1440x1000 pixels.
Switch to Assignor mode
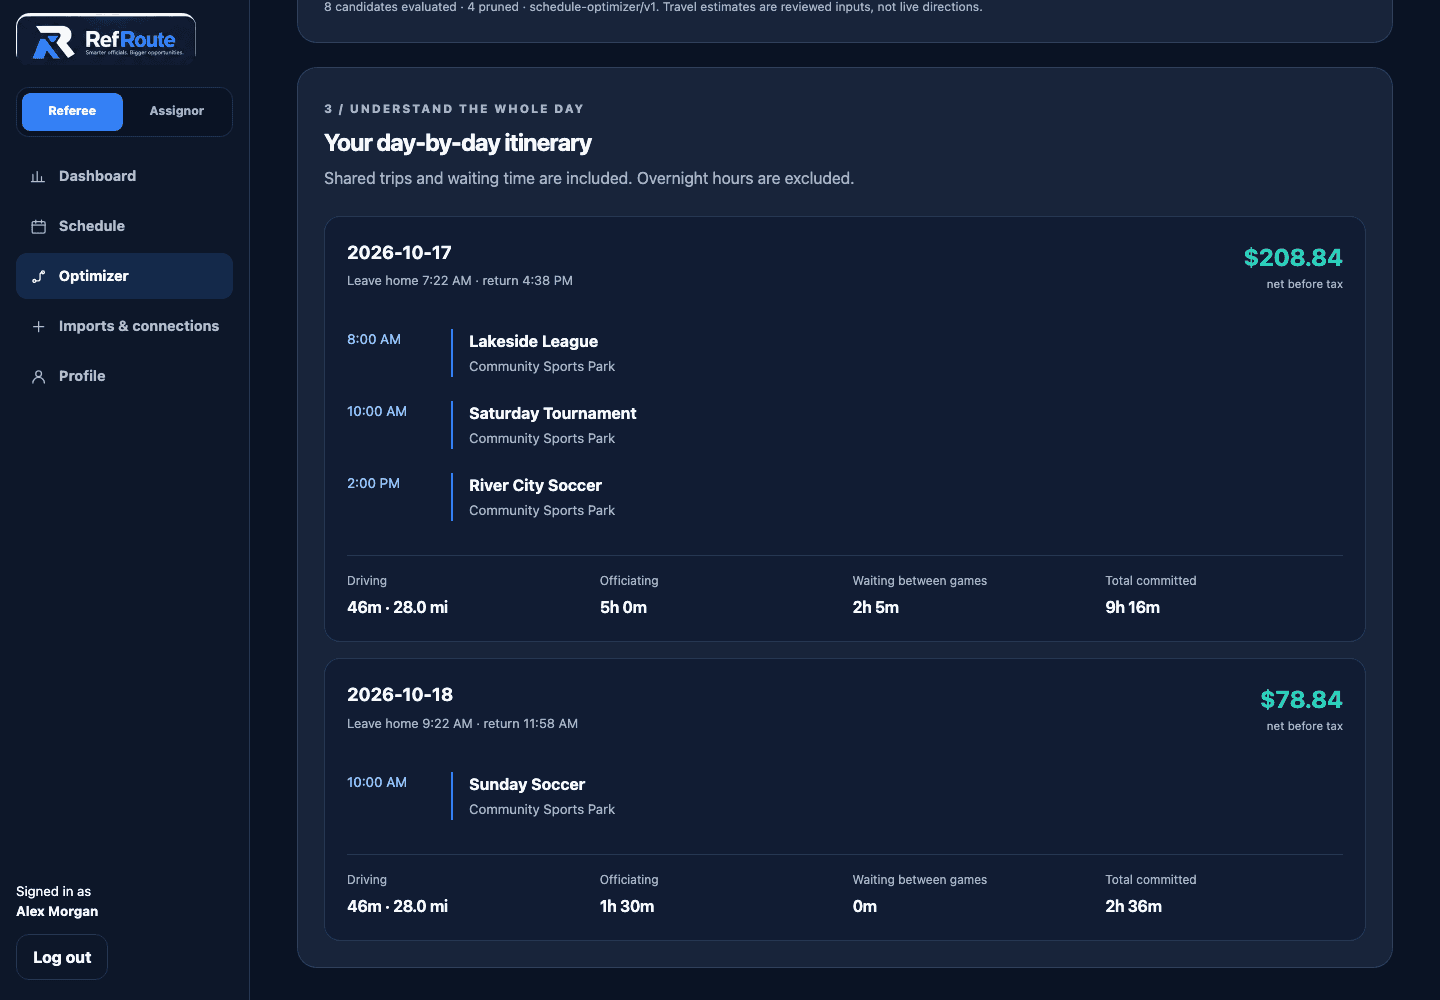tap(177, 111)
